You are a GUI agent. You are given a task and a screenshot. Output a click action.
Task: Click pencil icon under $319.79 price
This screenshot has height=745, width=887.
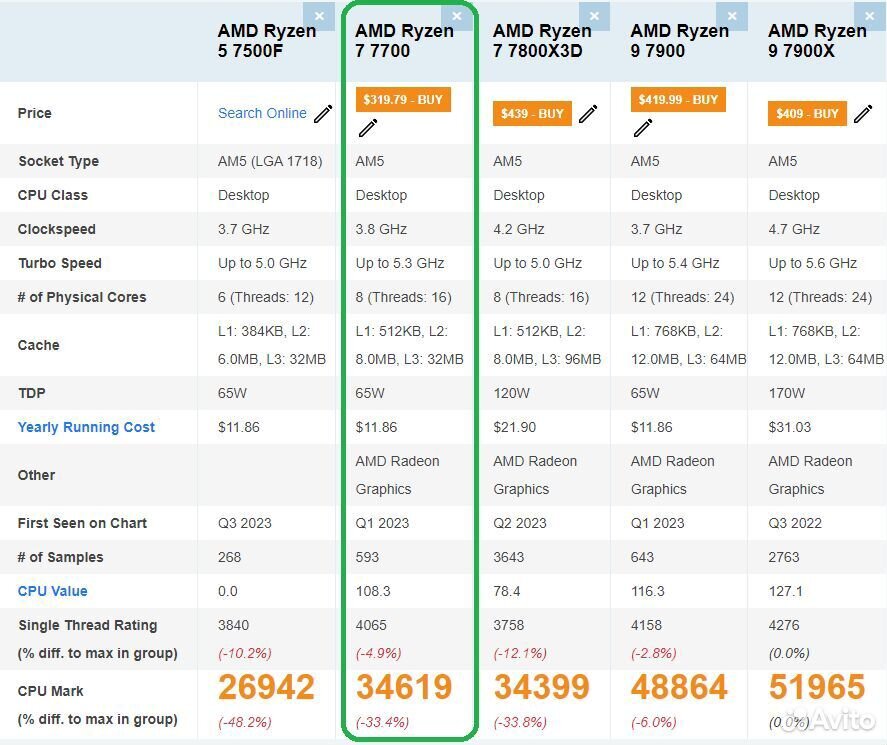click(368, 128)
